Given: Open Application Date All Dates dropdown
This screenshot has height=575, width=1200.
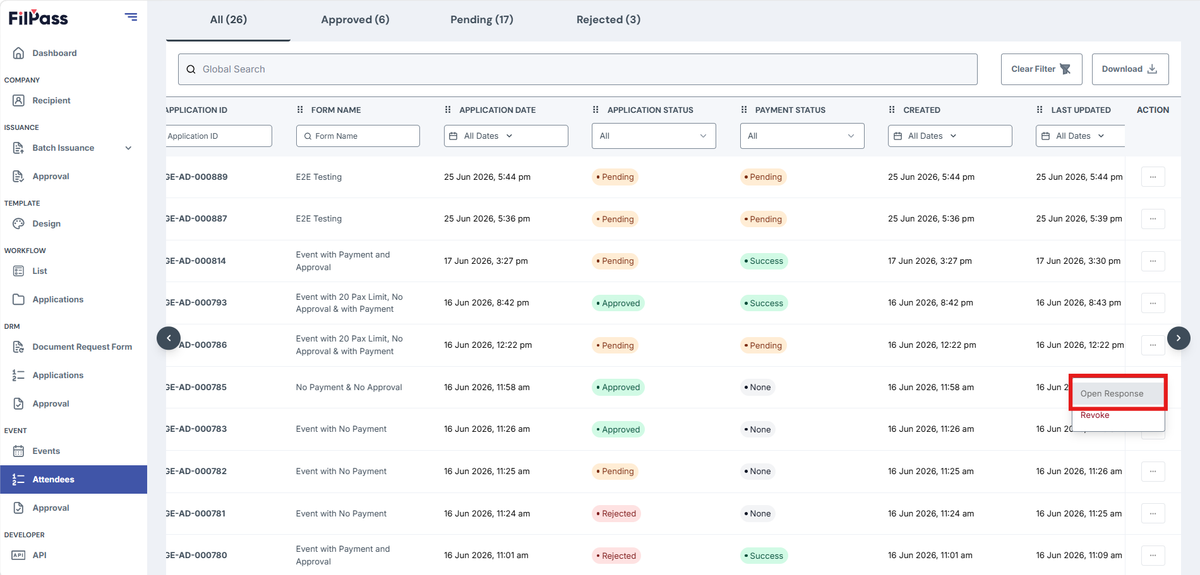Looking at the screenshot, I should [x=506, y=136].
